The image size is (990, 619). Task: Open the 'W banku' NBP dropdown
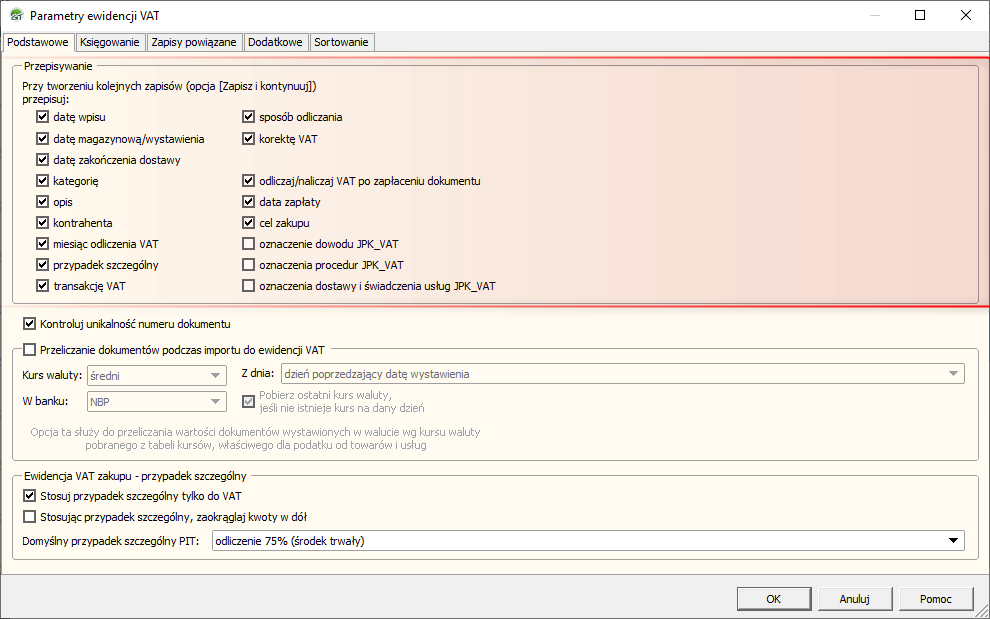[214, 402]
